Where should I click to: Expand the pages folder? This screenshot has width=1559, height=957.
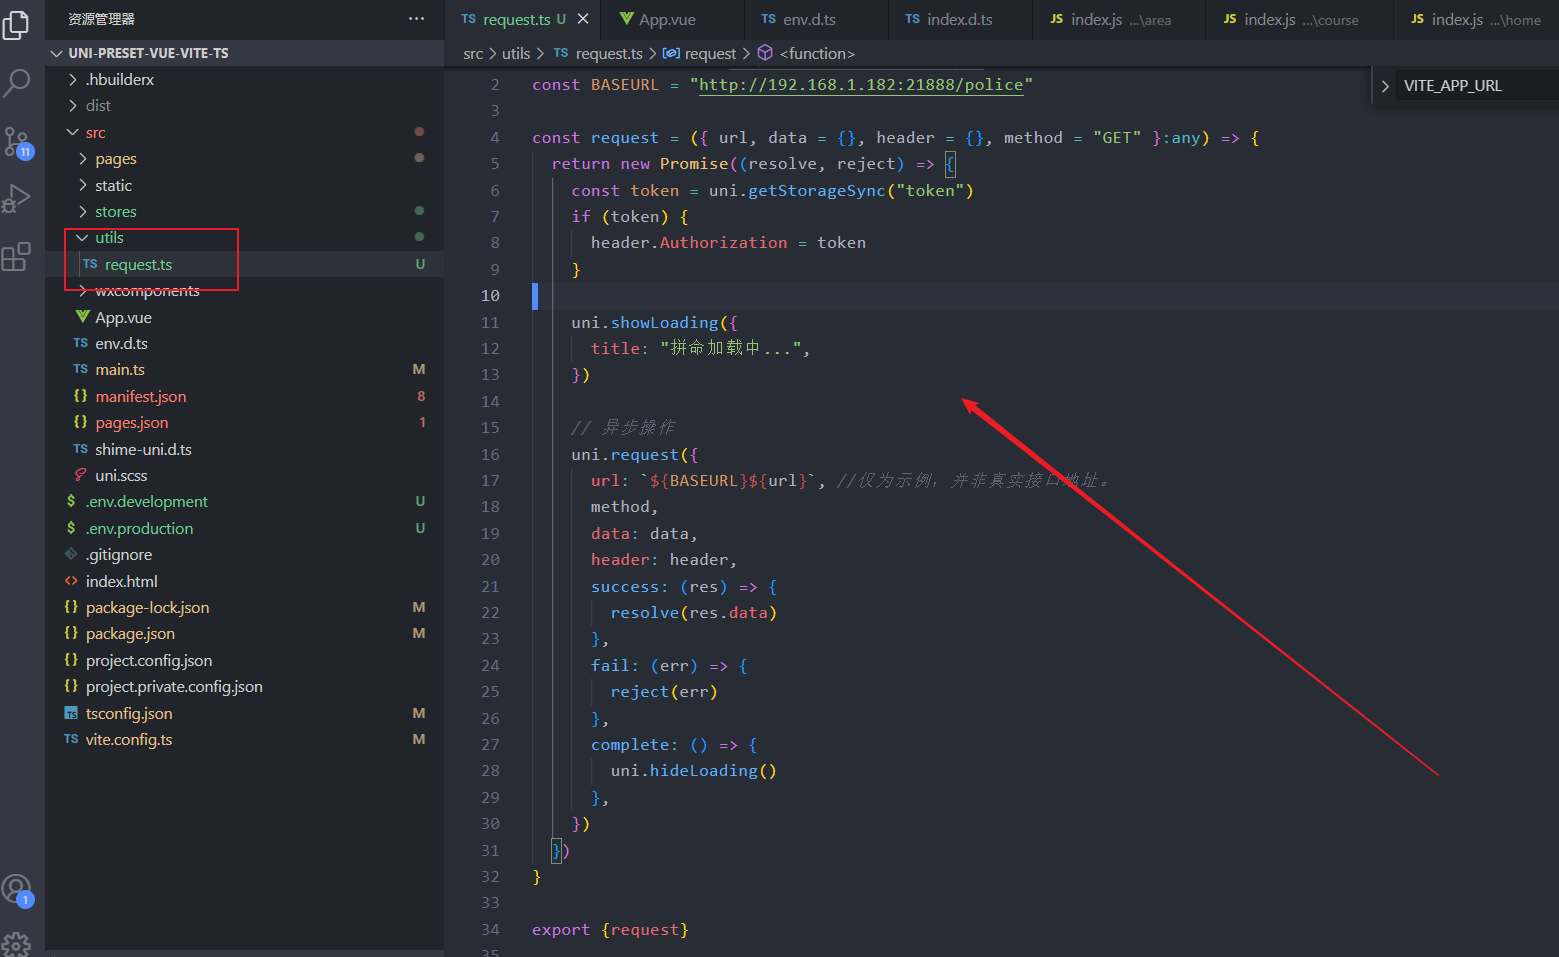[x=82, y=158]
